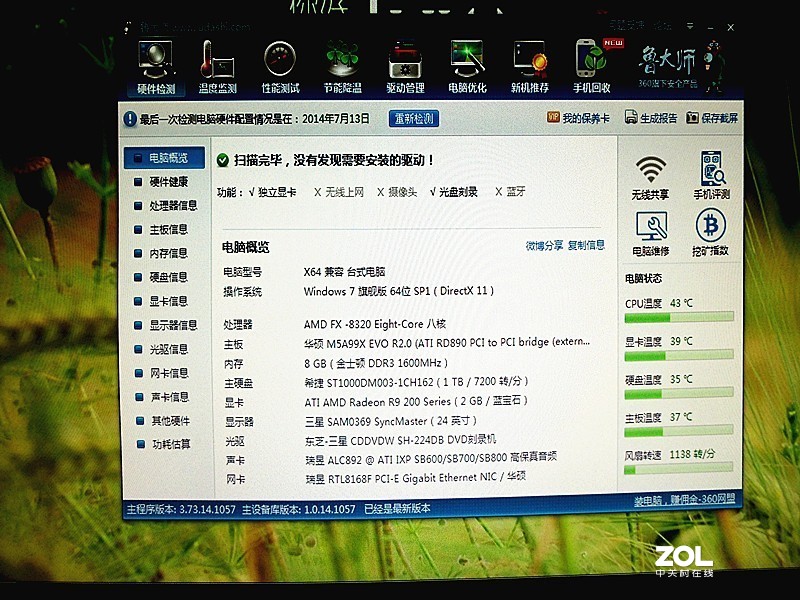Click OS value Windows 7 旗舰版 64位
Image resolution: width=800 pixels, height=600 pixels.
click(398, 291)
